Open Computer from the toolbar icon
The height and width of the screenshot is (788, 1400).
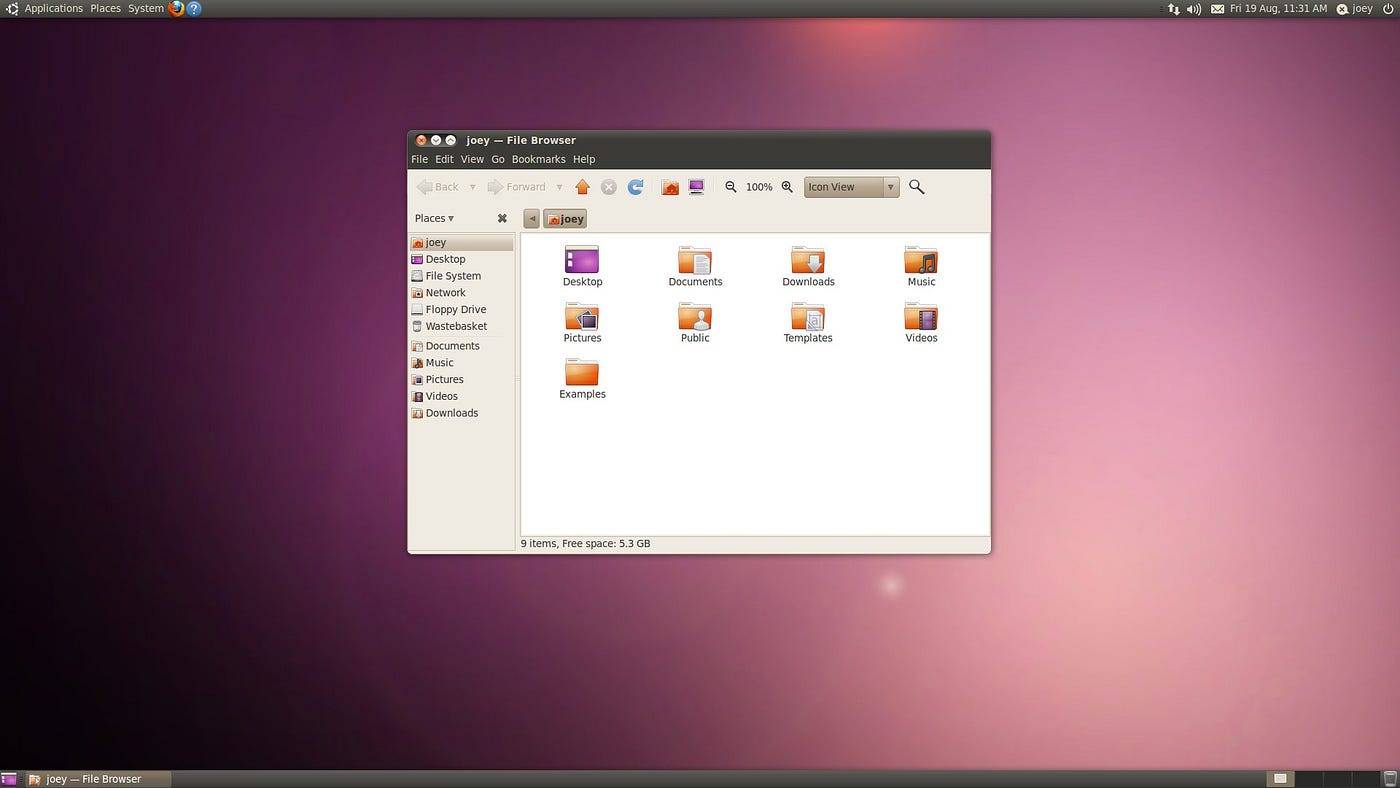[696, 187]
